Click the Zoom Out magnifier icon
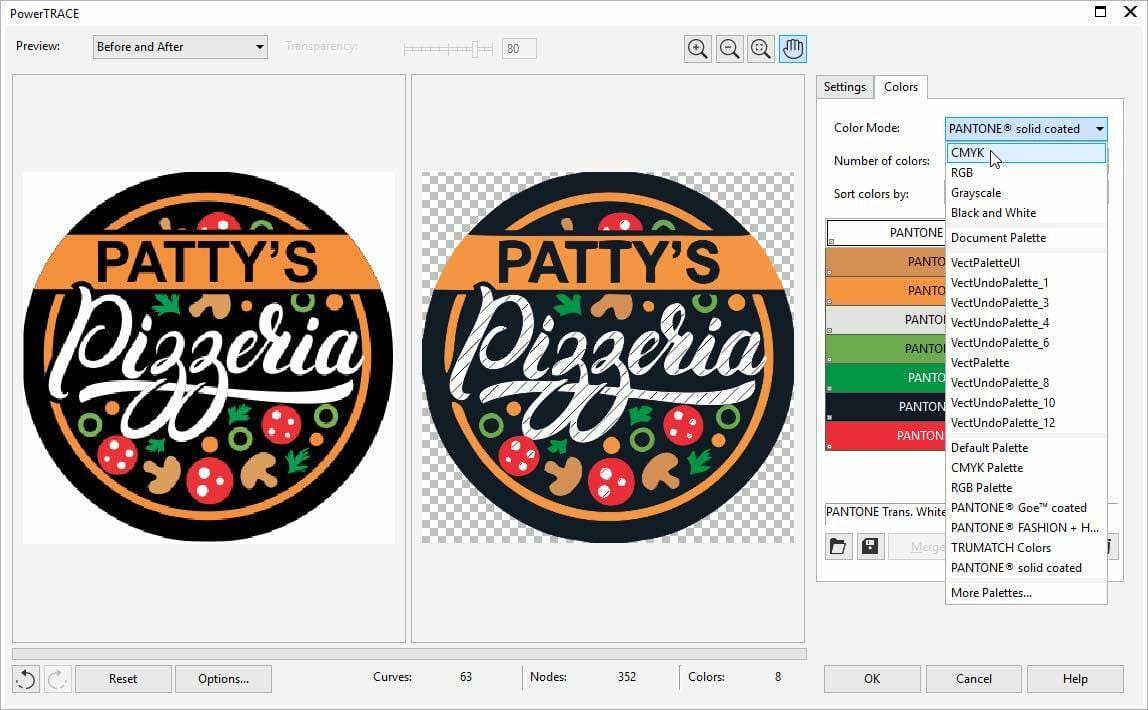The height and width of the screenshot is (710, 1148). click(x=729, y=49)
